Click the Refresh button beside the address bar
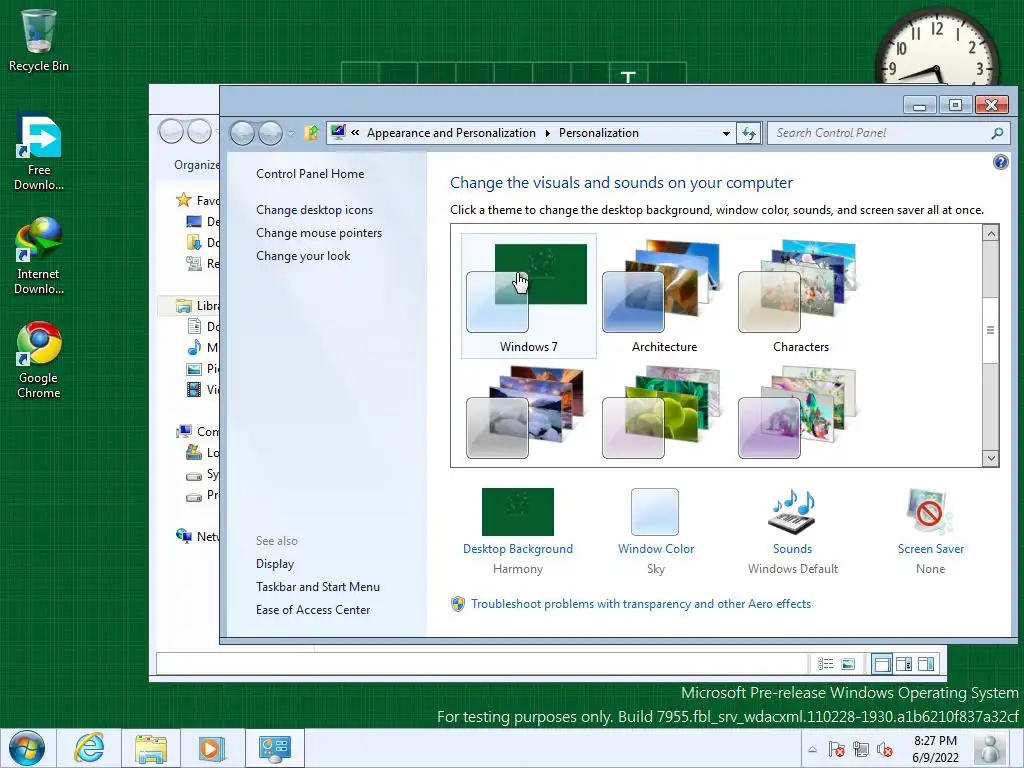 point(748,133)
